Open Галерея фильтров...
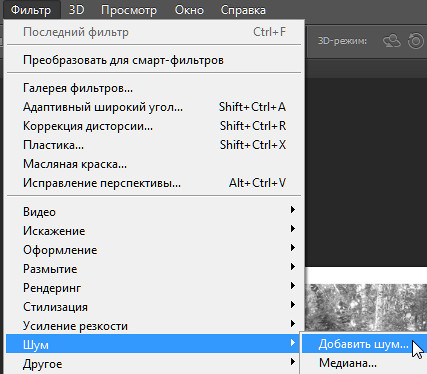This screenshot has width=427, height=374. 154,88
